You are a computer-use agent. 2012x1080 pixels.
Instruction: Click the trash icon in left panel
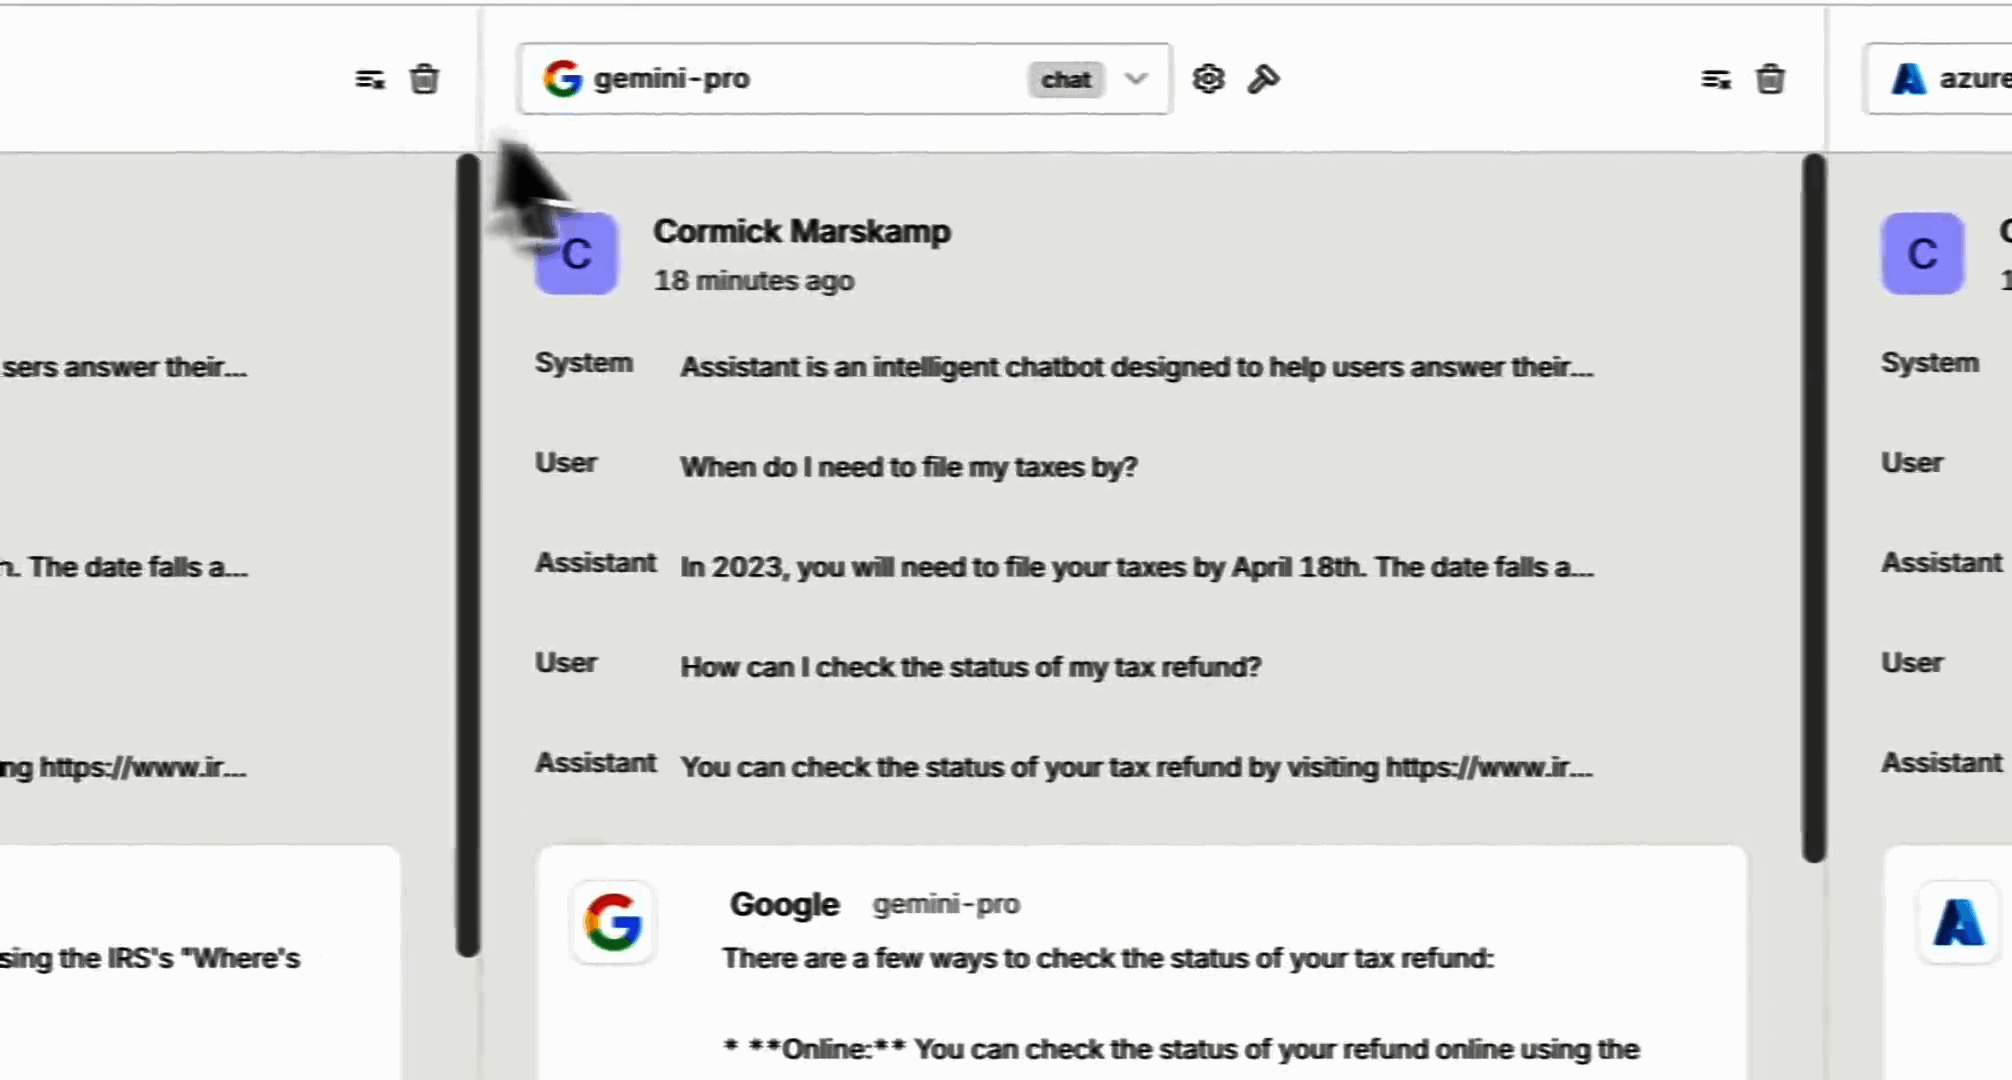[x=424, y=79]
